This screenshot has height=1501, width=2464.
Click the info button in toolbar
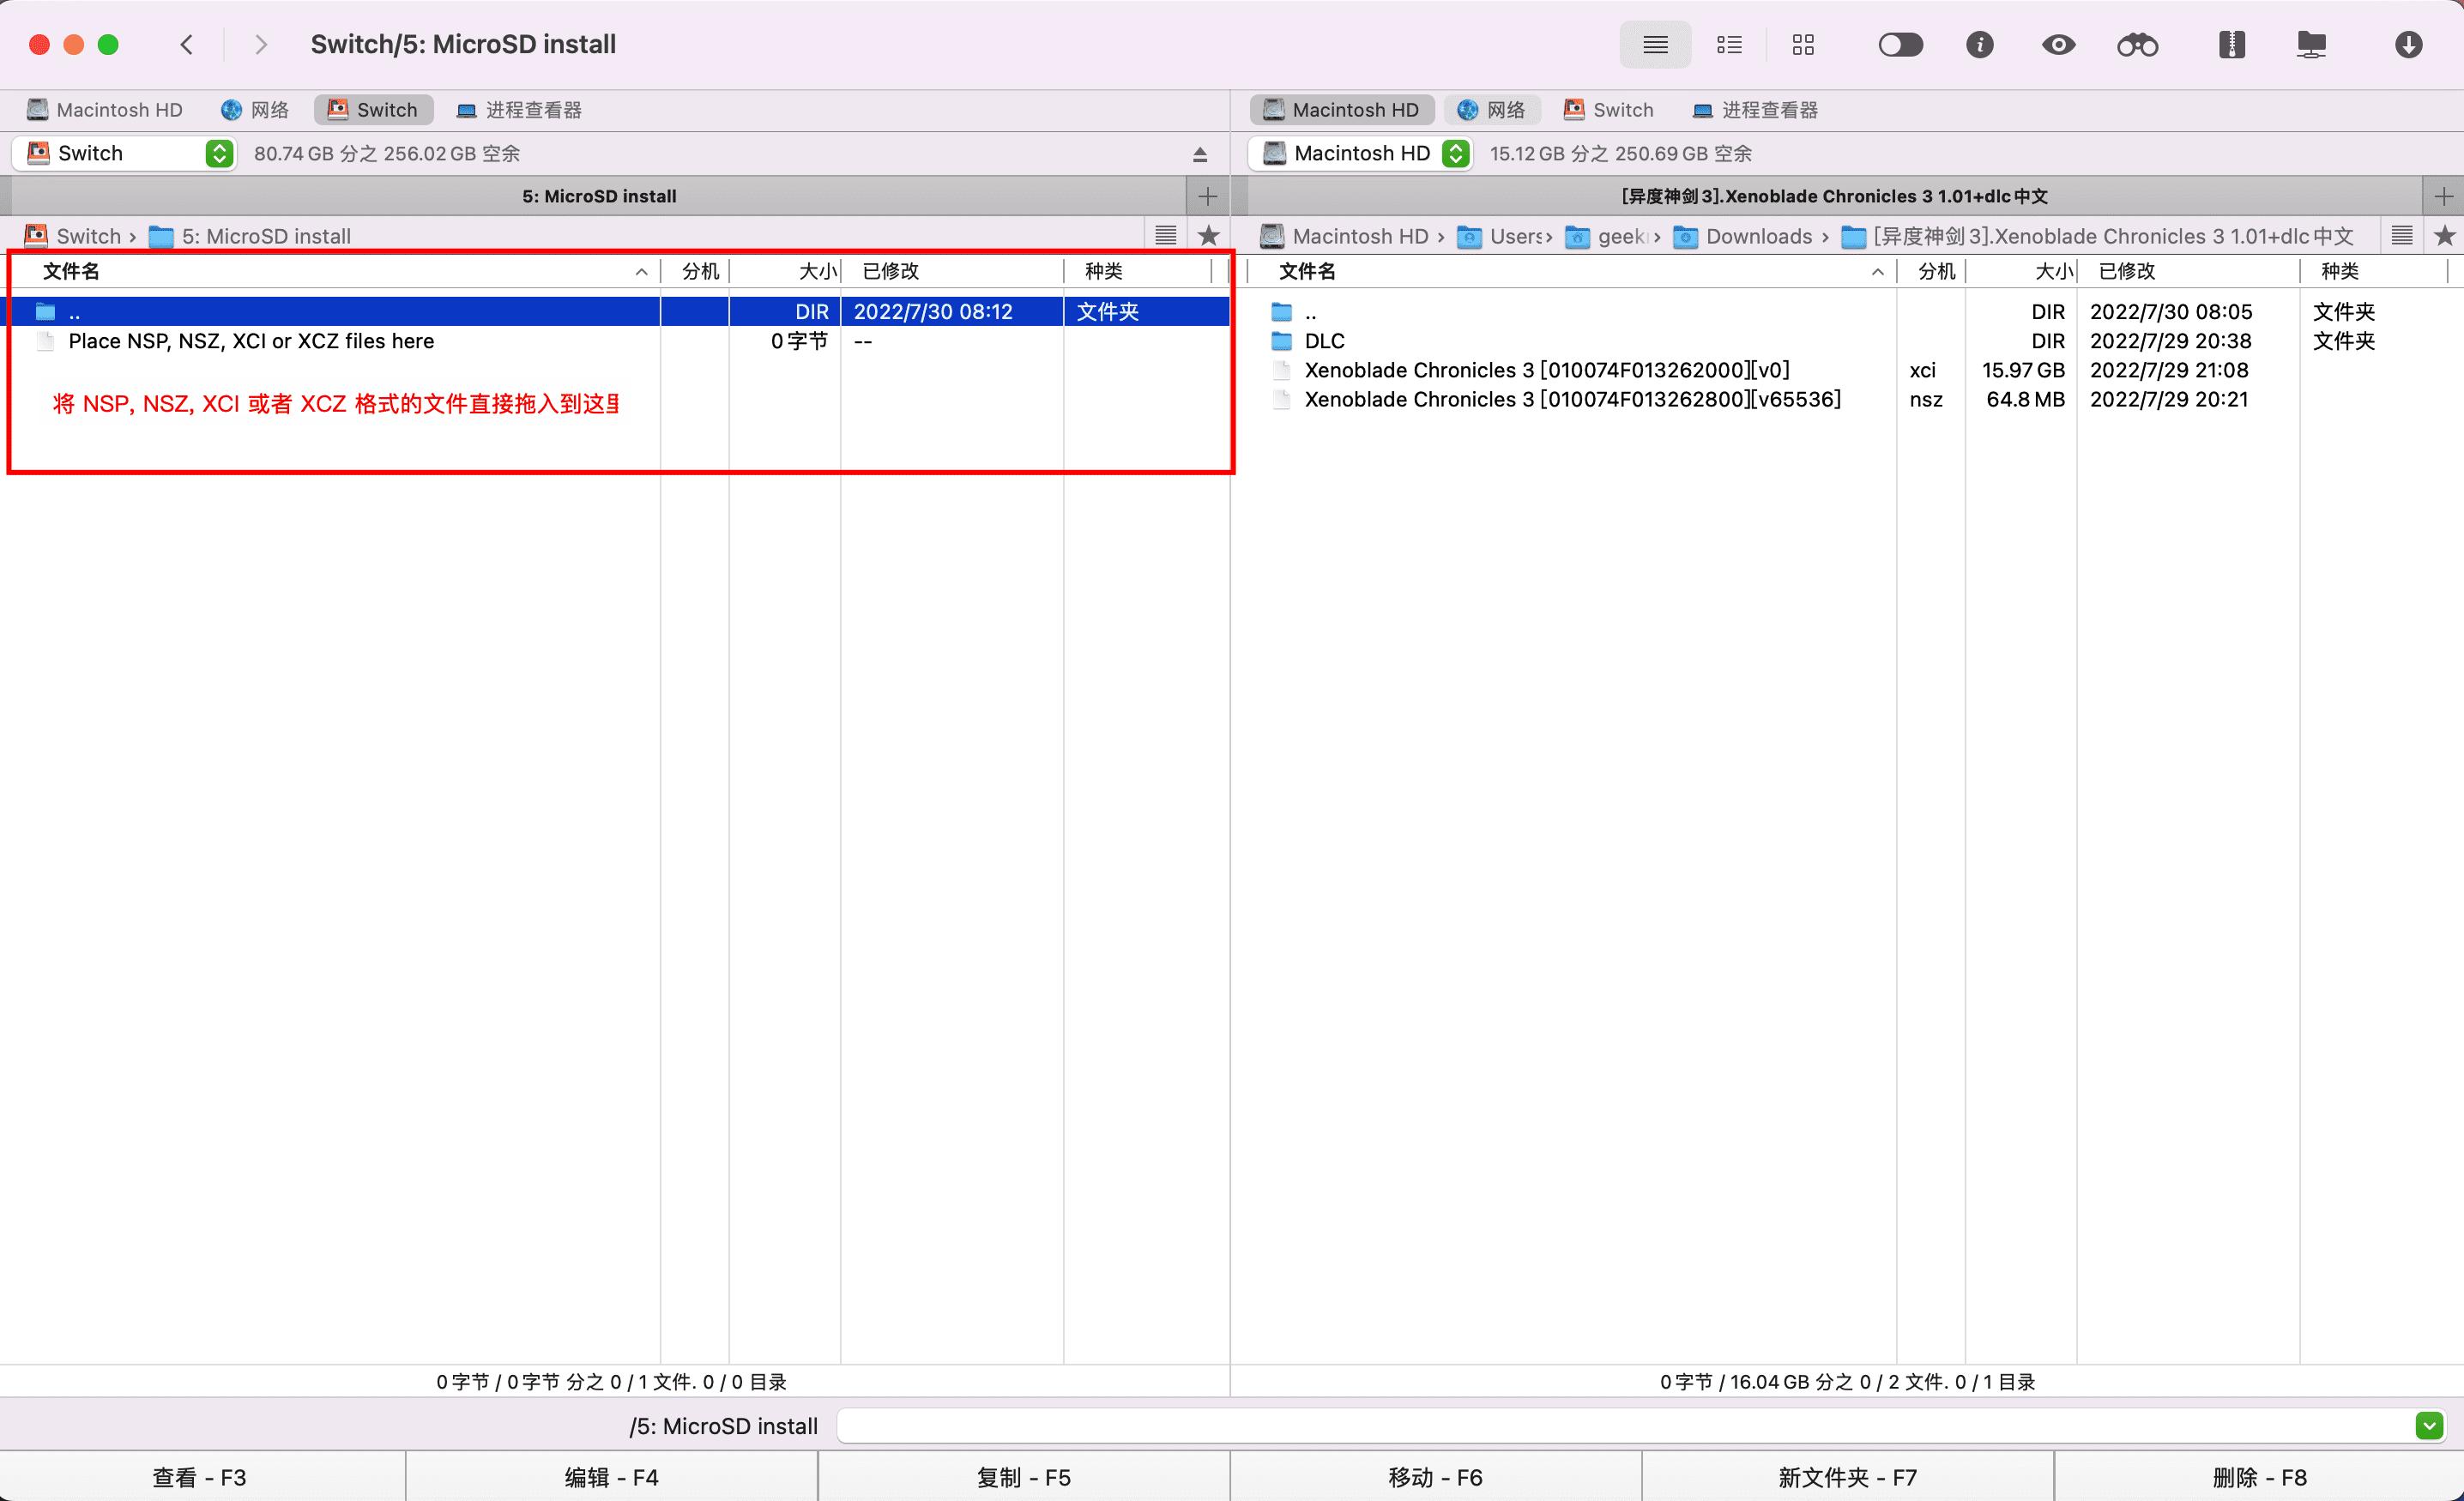pos(1979,45)
